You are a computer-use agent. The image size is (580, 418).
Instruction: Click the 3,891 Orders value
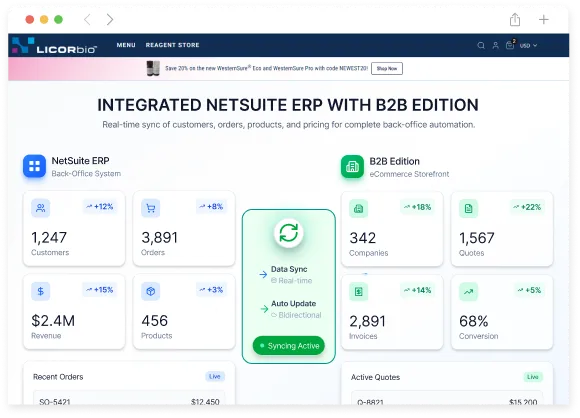[x=159, y=237]
